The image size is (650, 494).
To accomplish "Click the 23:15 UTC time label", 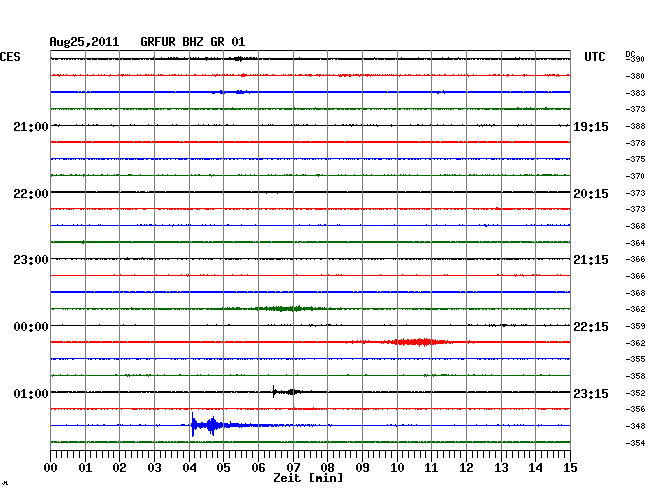I will click(591, 393).
